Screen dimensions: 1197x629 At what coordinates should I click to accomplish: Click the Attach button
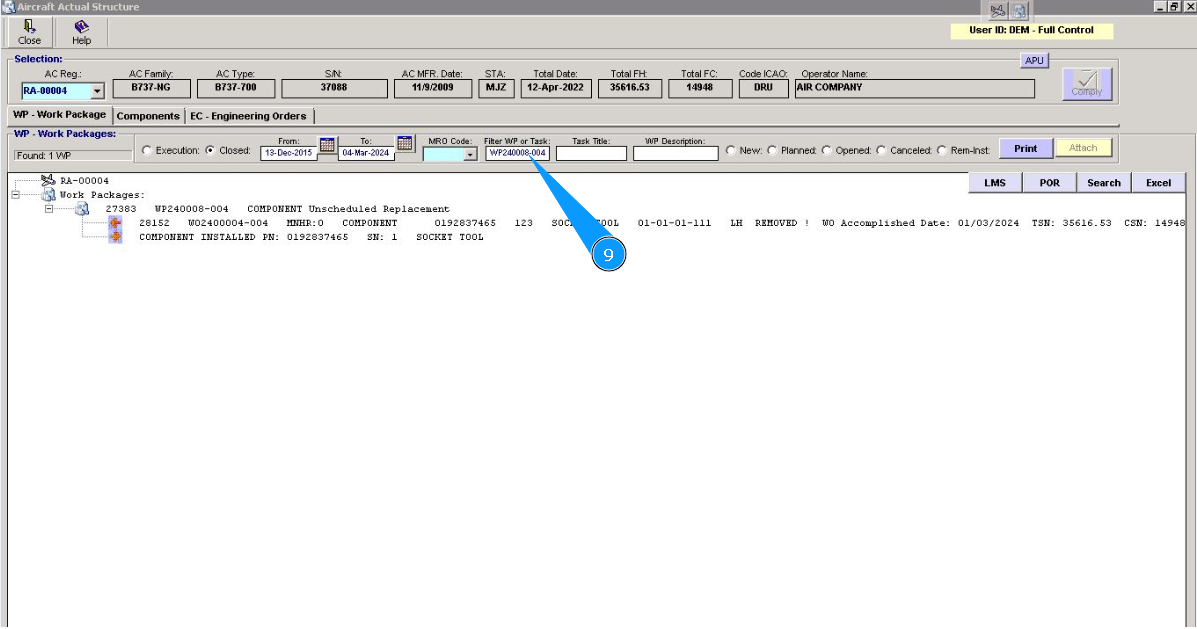click(x=1082, y=148)
